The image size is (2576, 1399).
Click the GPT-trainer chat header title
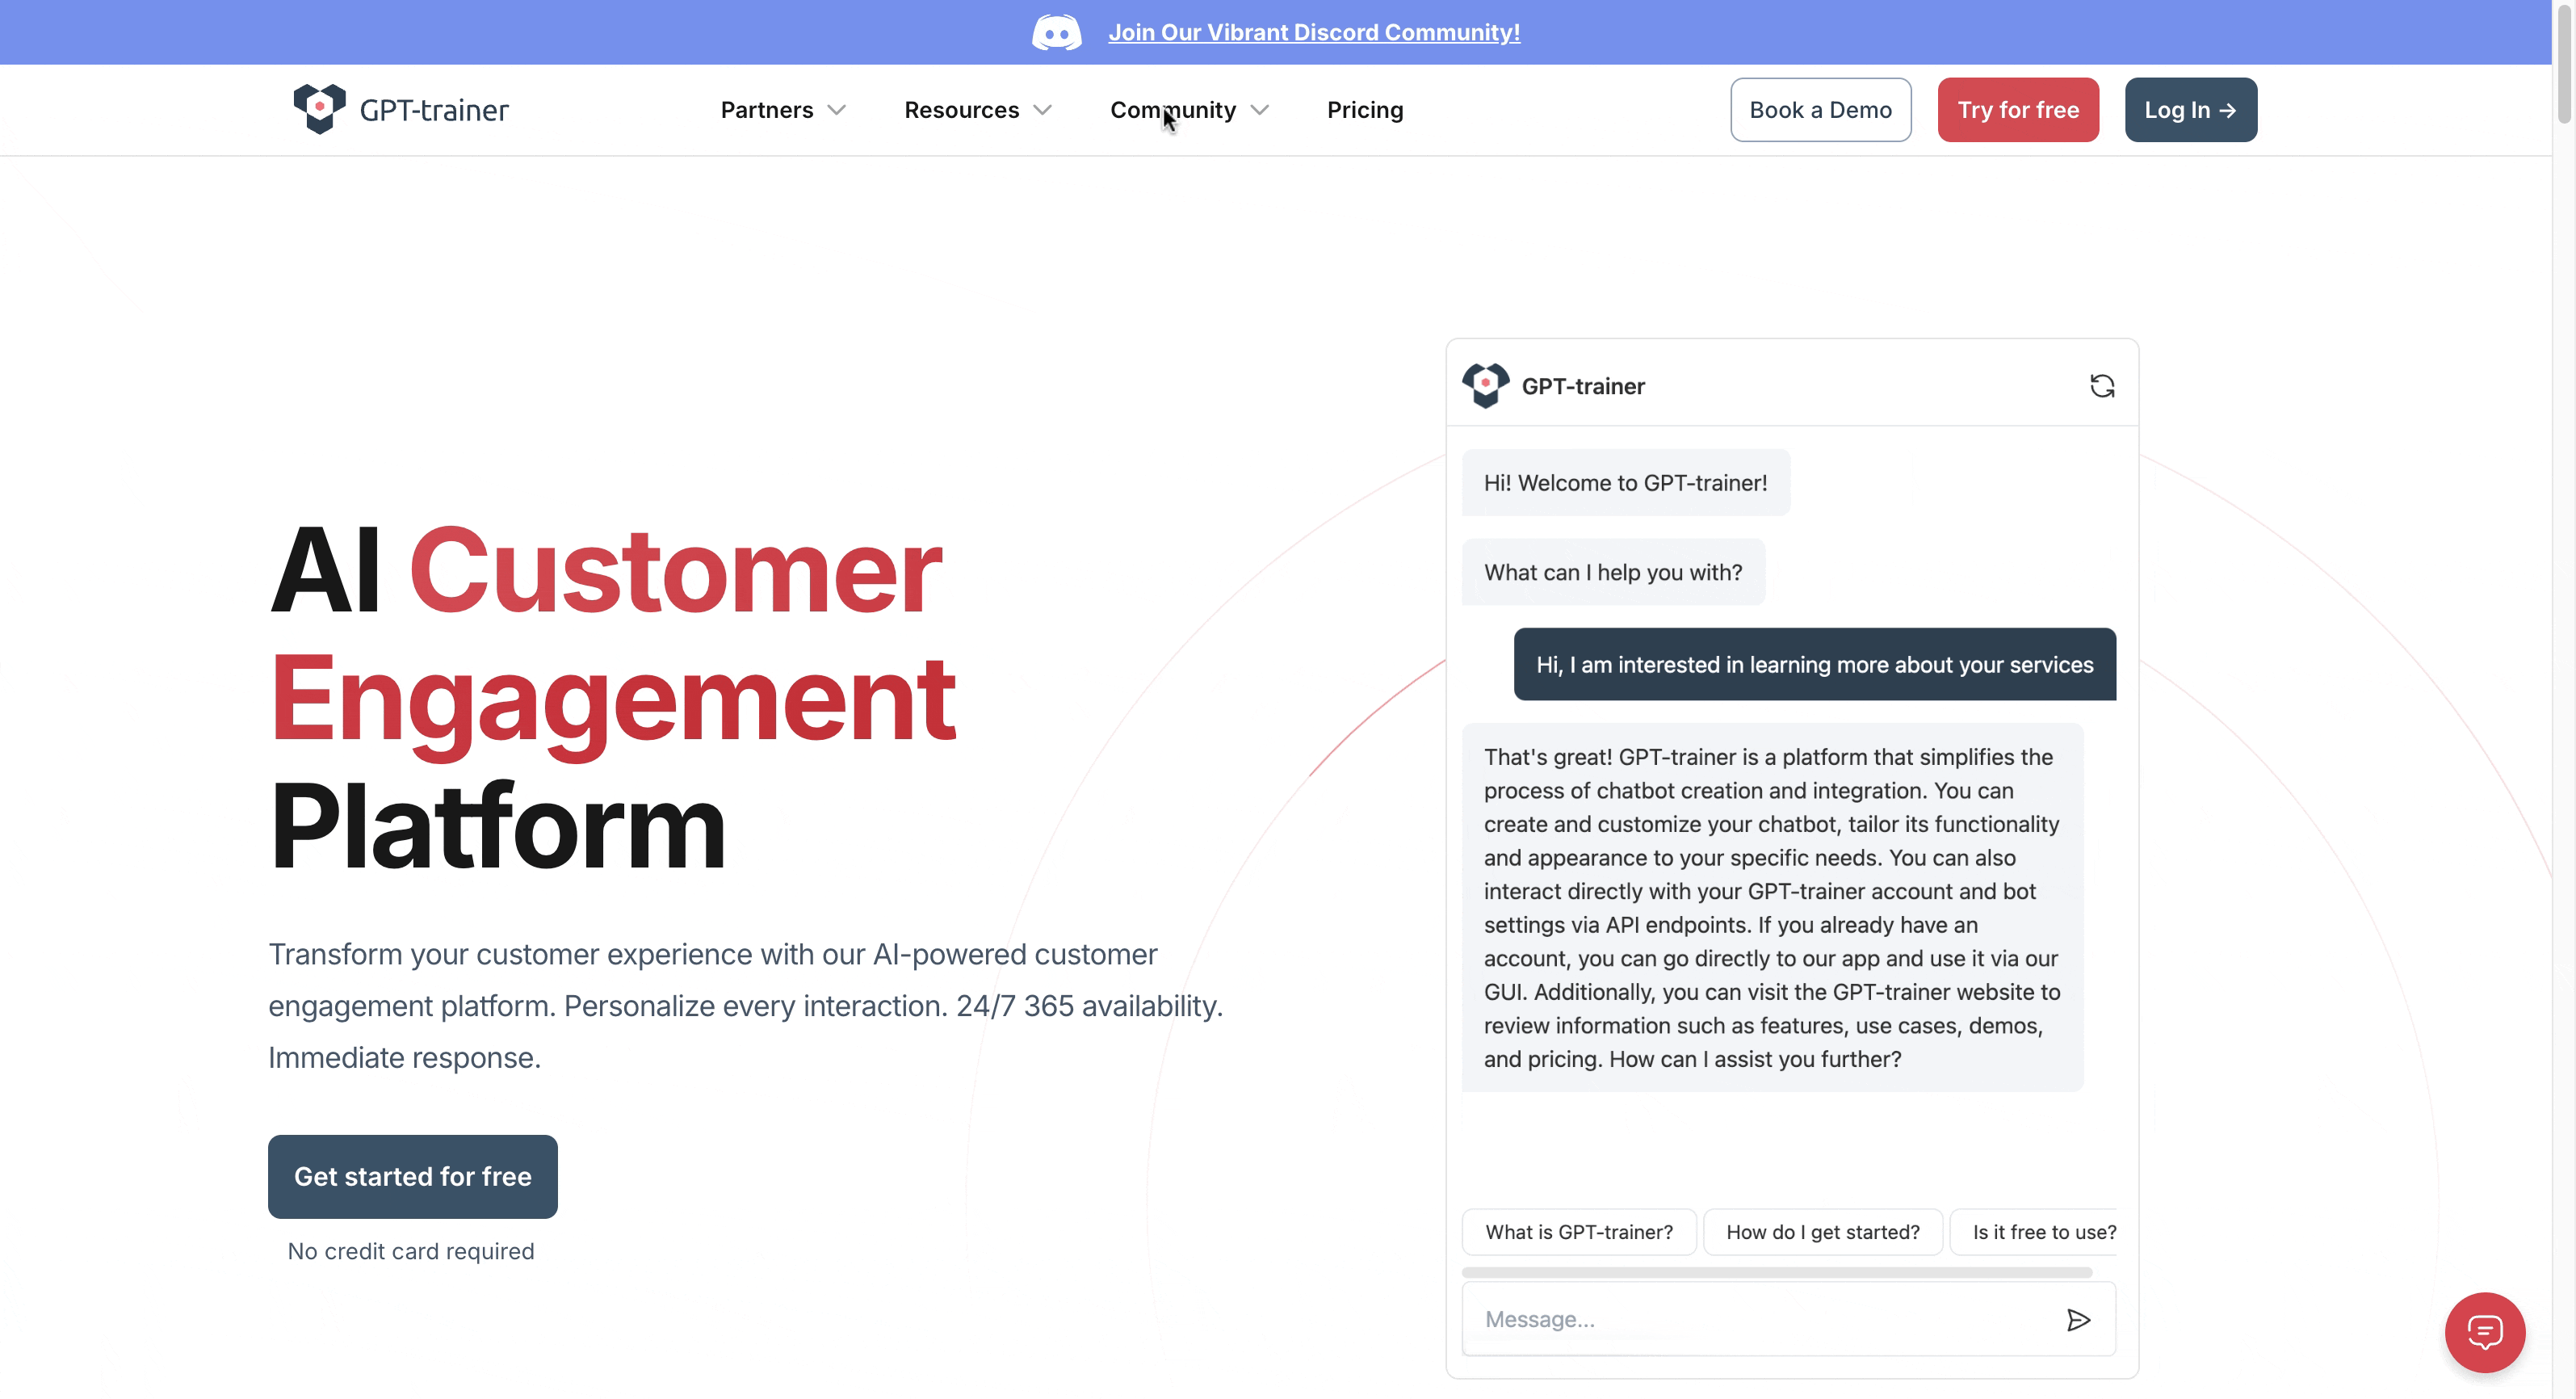(1583, 386)
